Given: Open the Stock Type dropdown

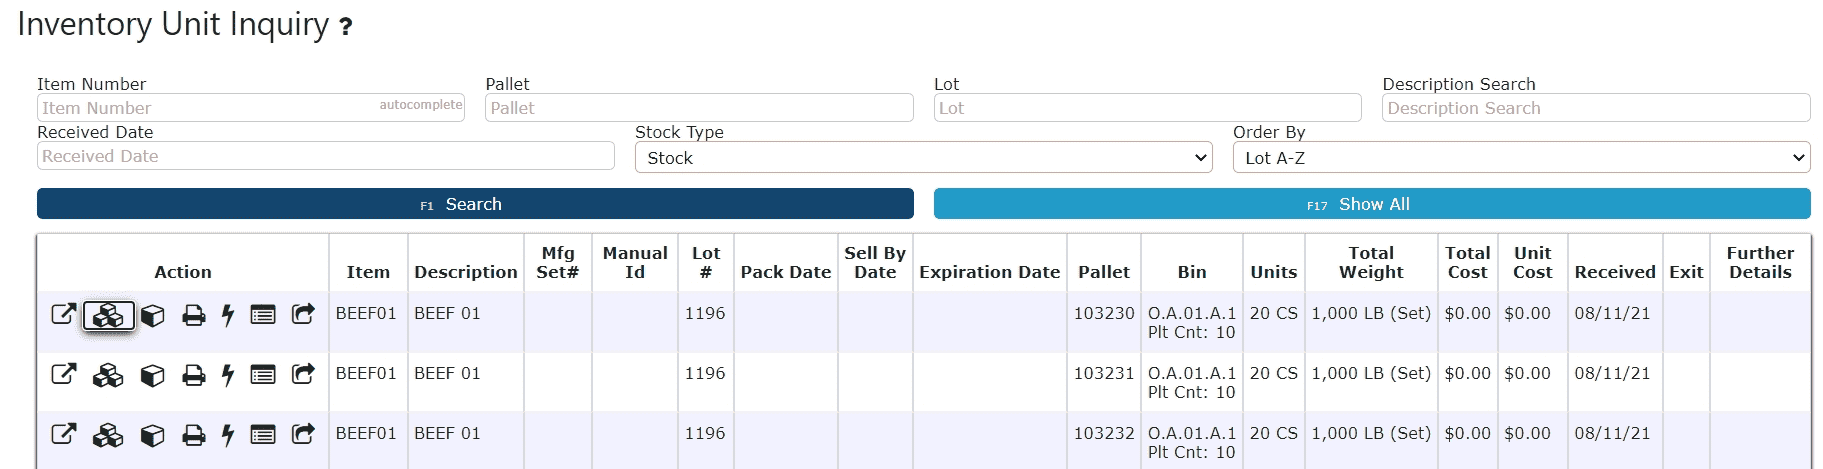Looking at the screenshot, I should pyautogui.click(x=923, y=157).
